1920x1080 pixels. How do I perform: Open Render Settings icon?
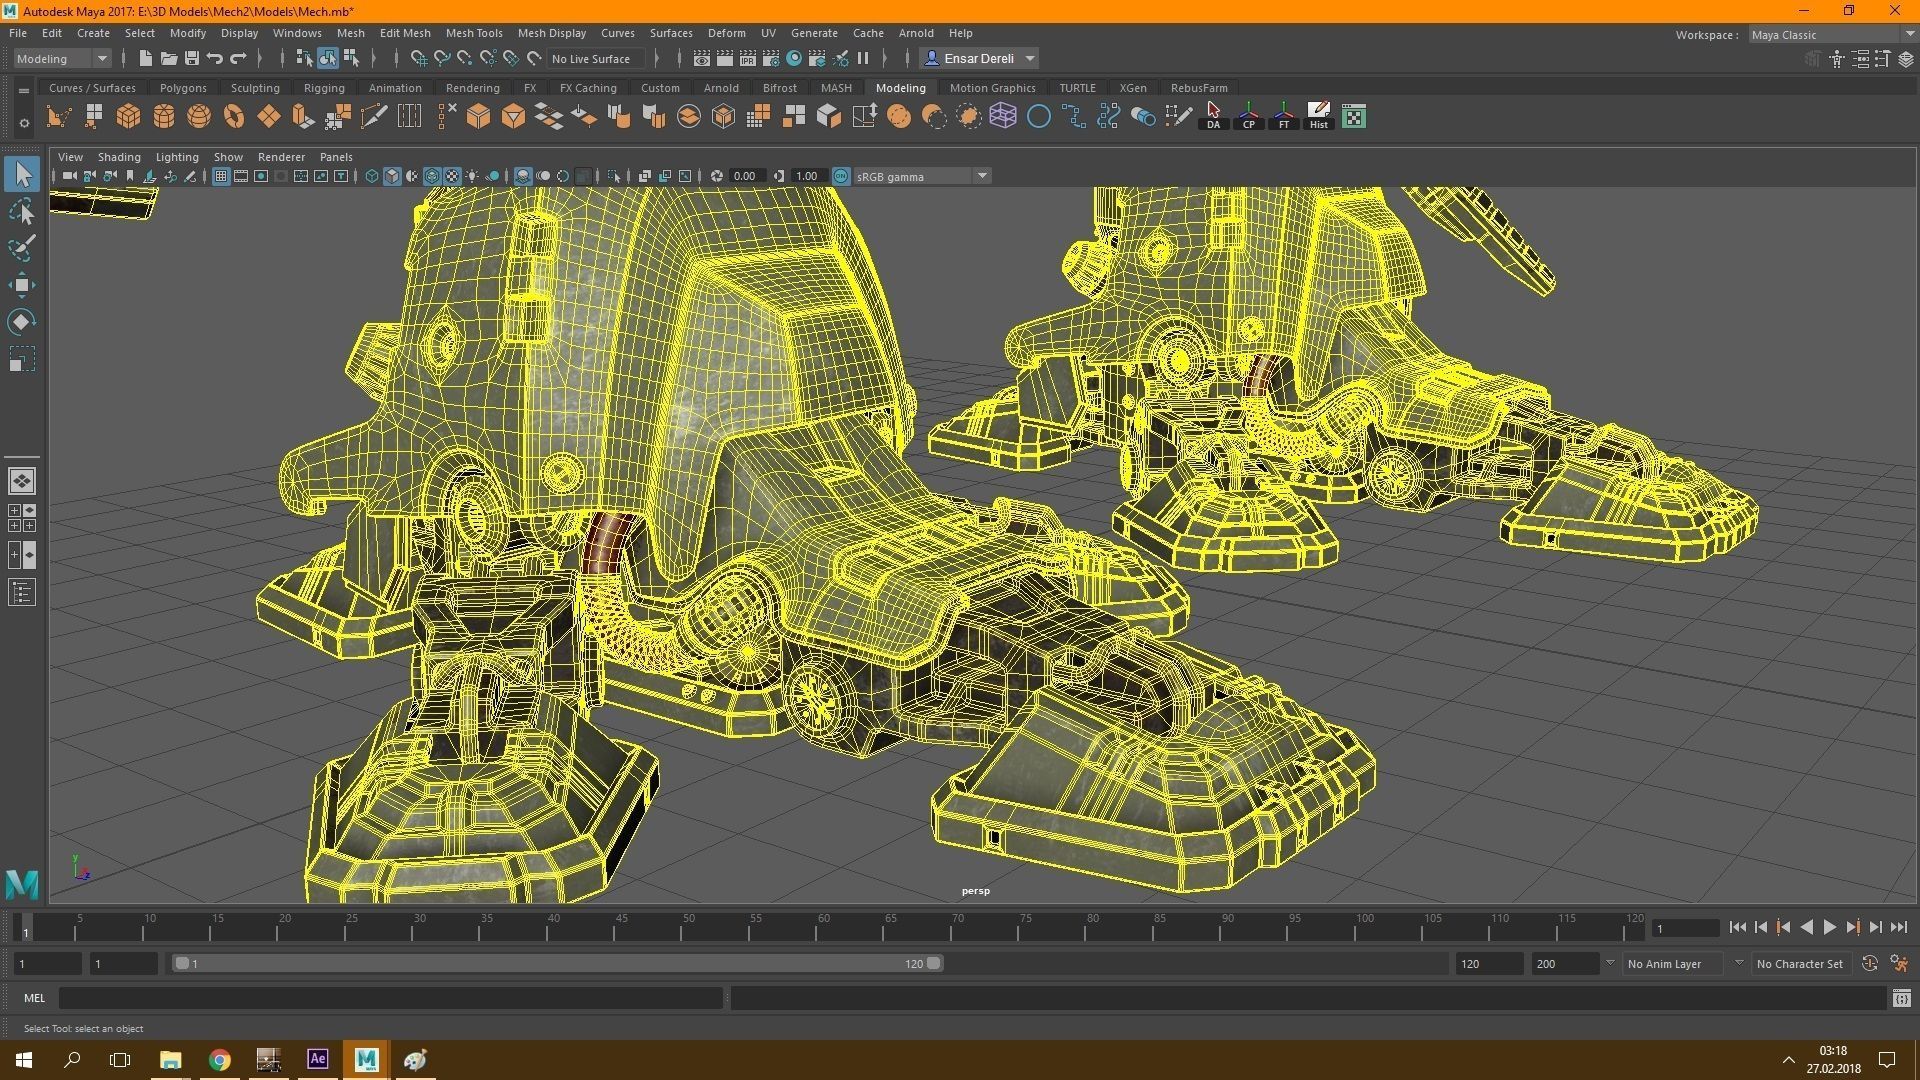pyautogui.click(x=771, y=58)
